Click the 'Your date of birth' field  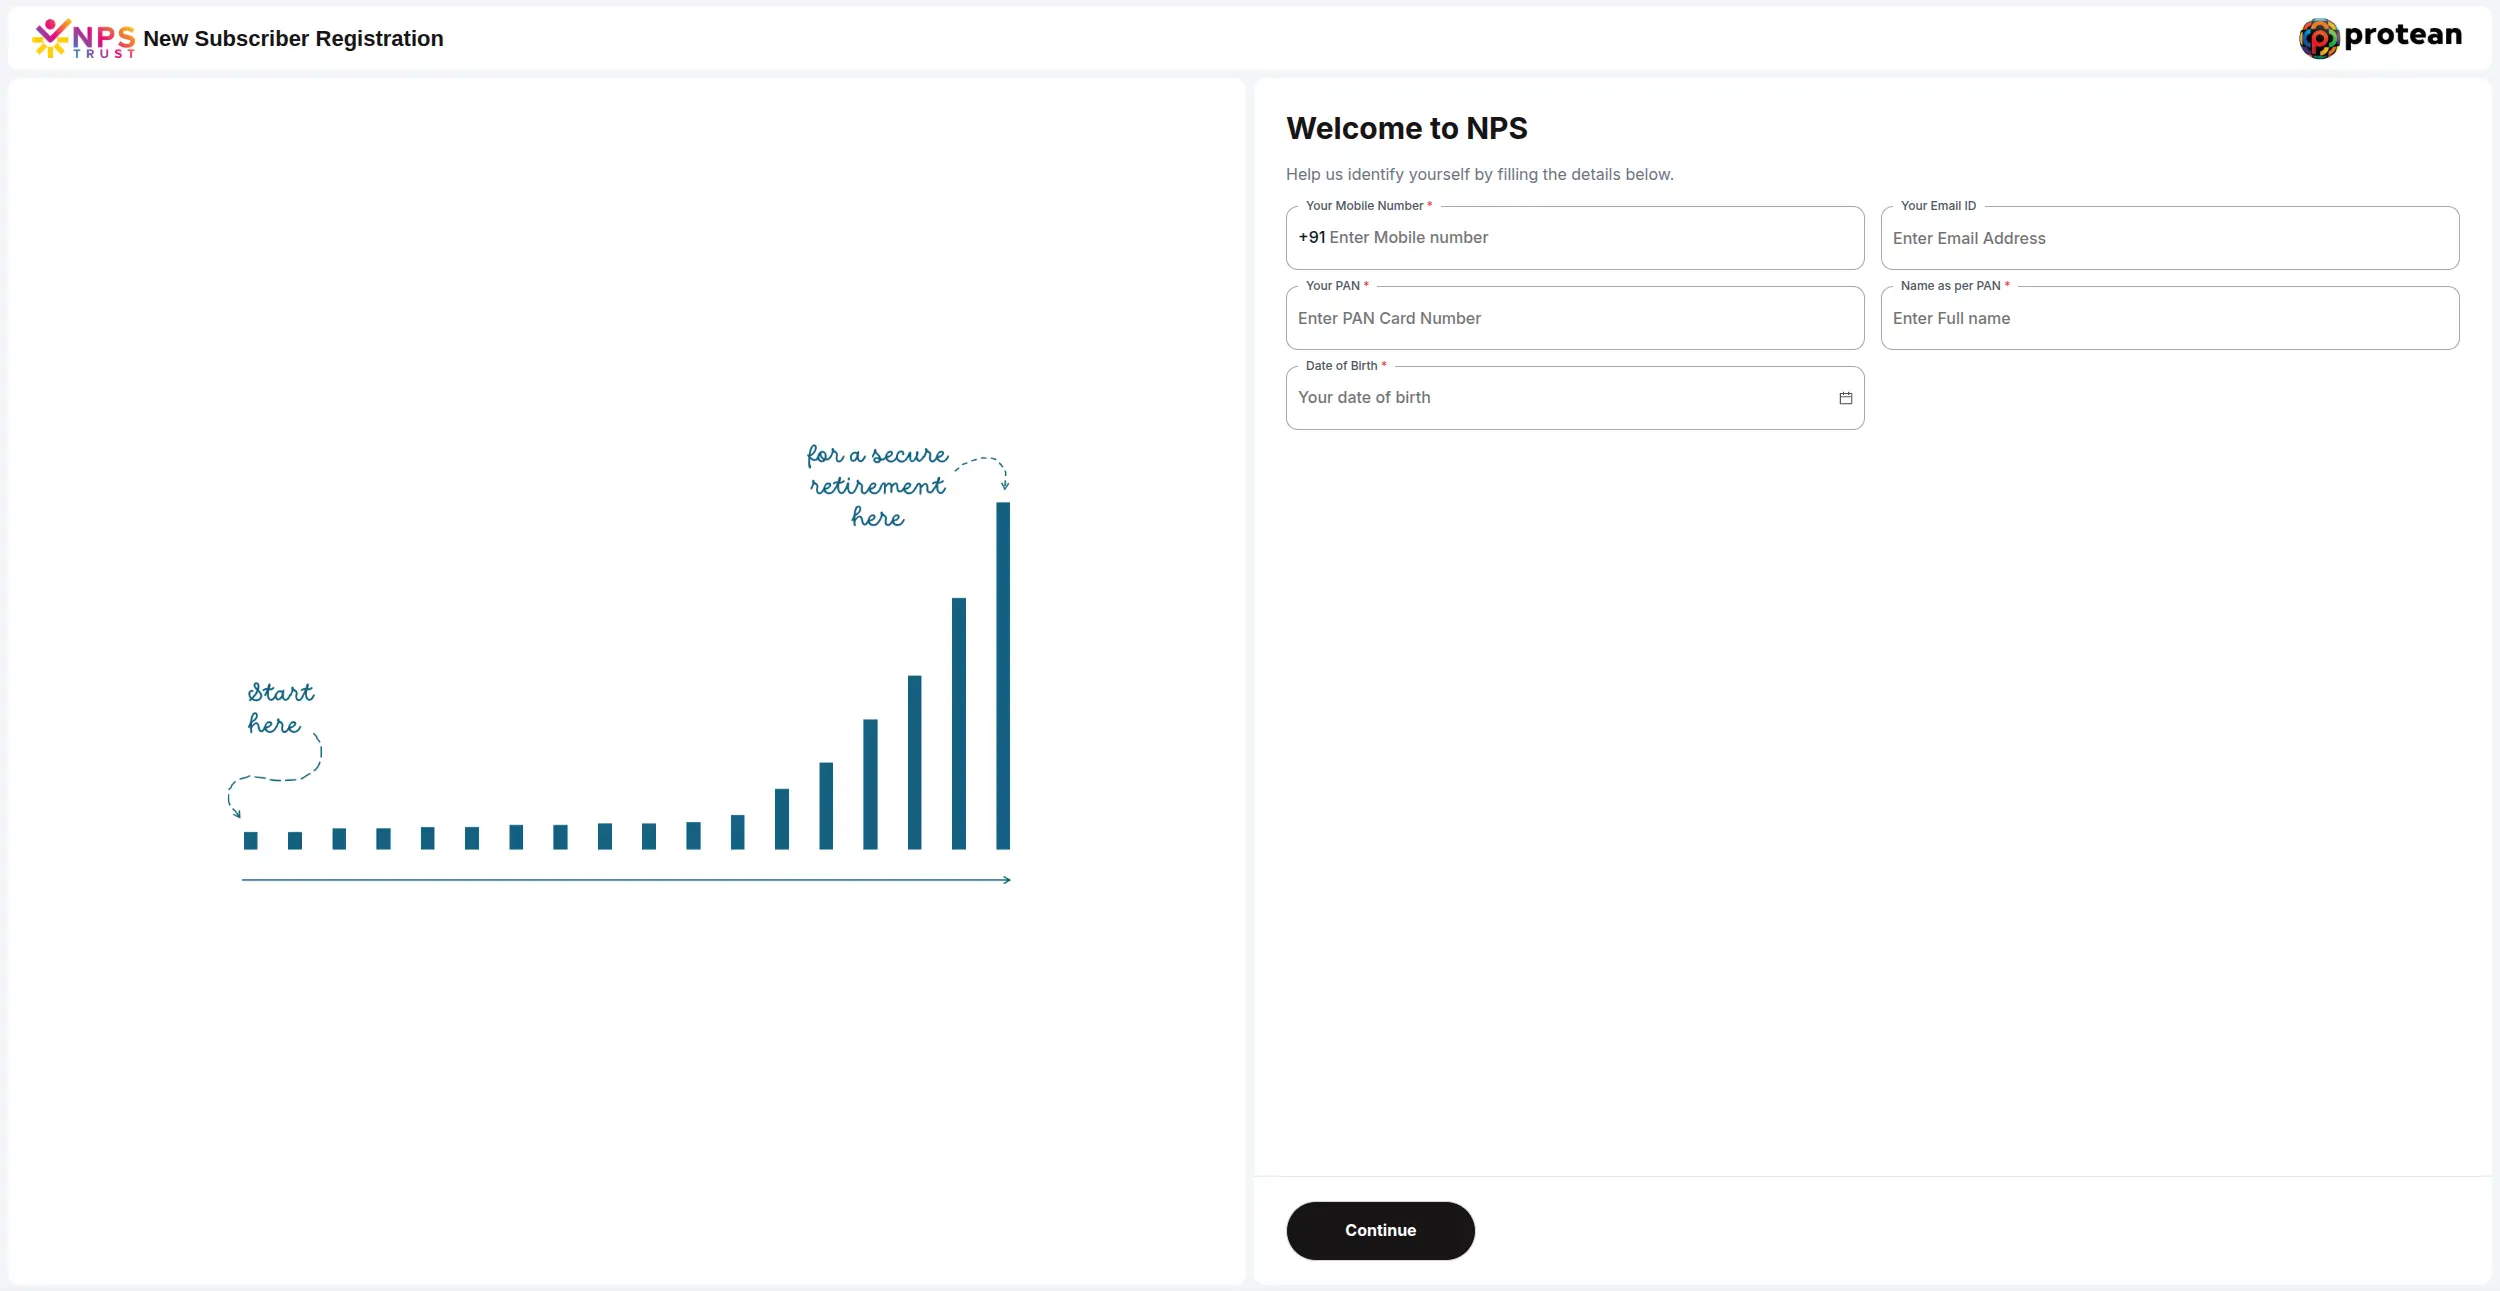[1560, 398]
